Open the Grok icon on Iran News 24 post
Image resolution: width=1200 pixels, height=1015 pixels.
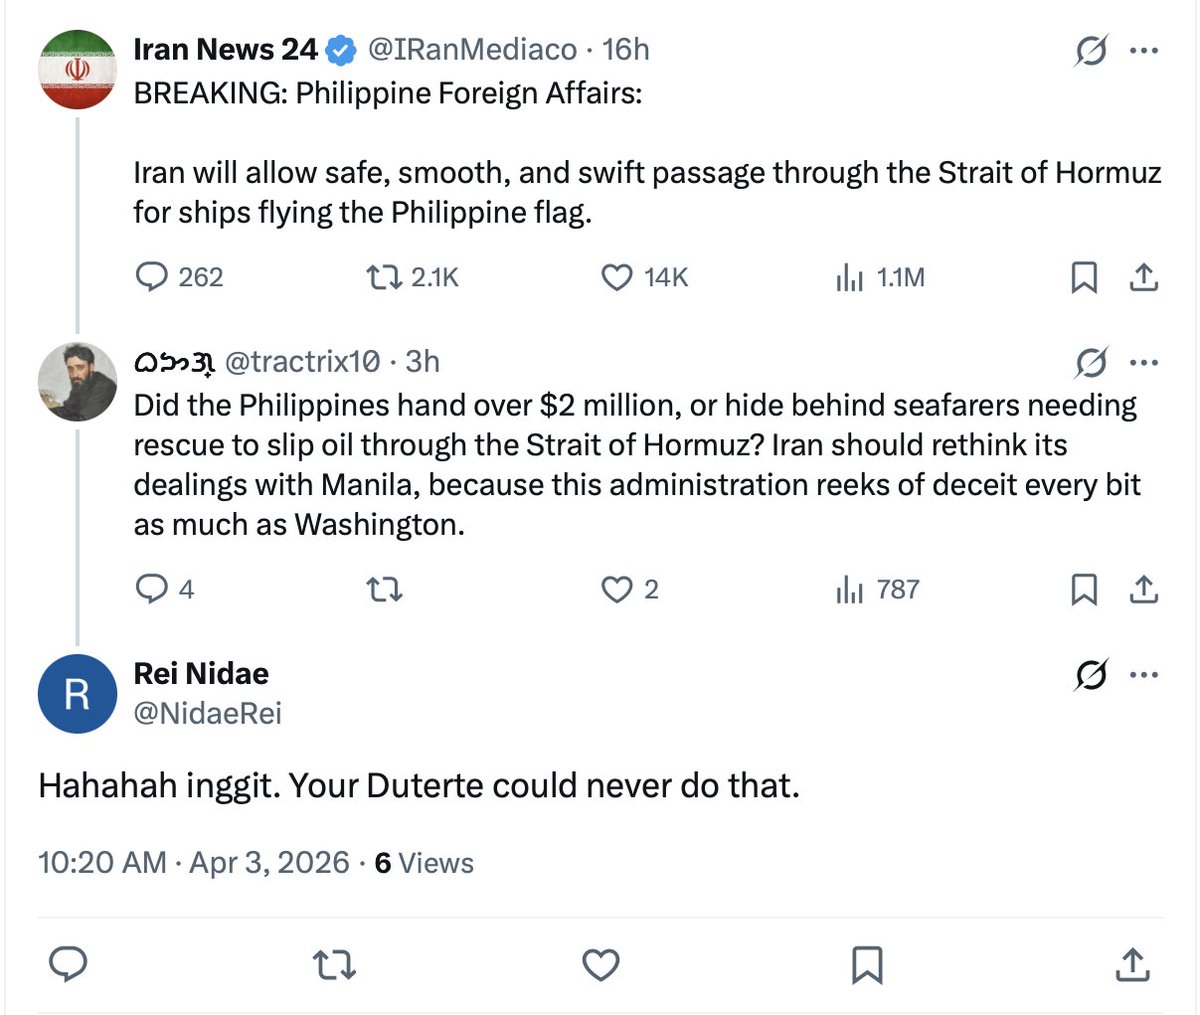1090,50
